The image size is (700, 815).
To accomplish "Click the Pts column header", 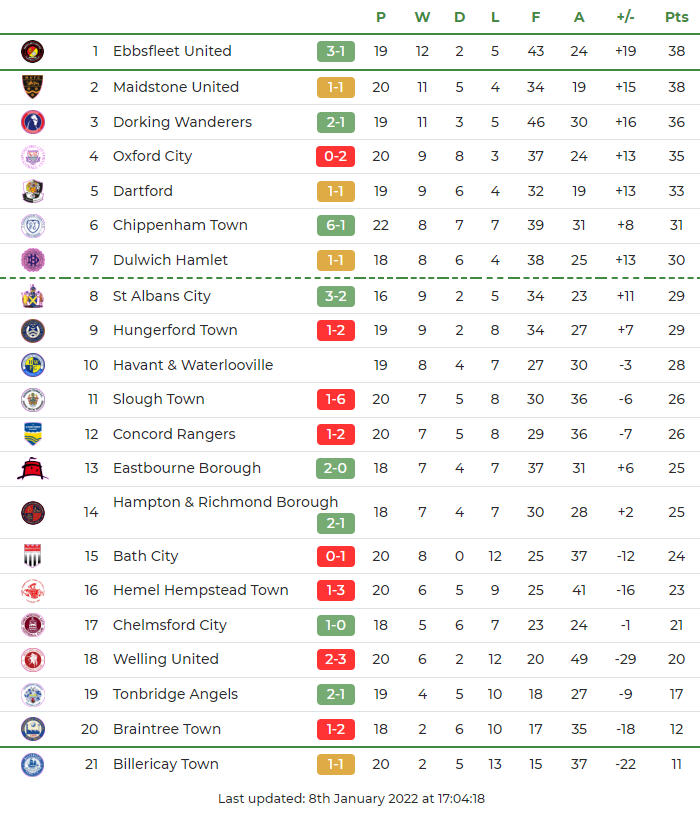I will tap(677, 17).
